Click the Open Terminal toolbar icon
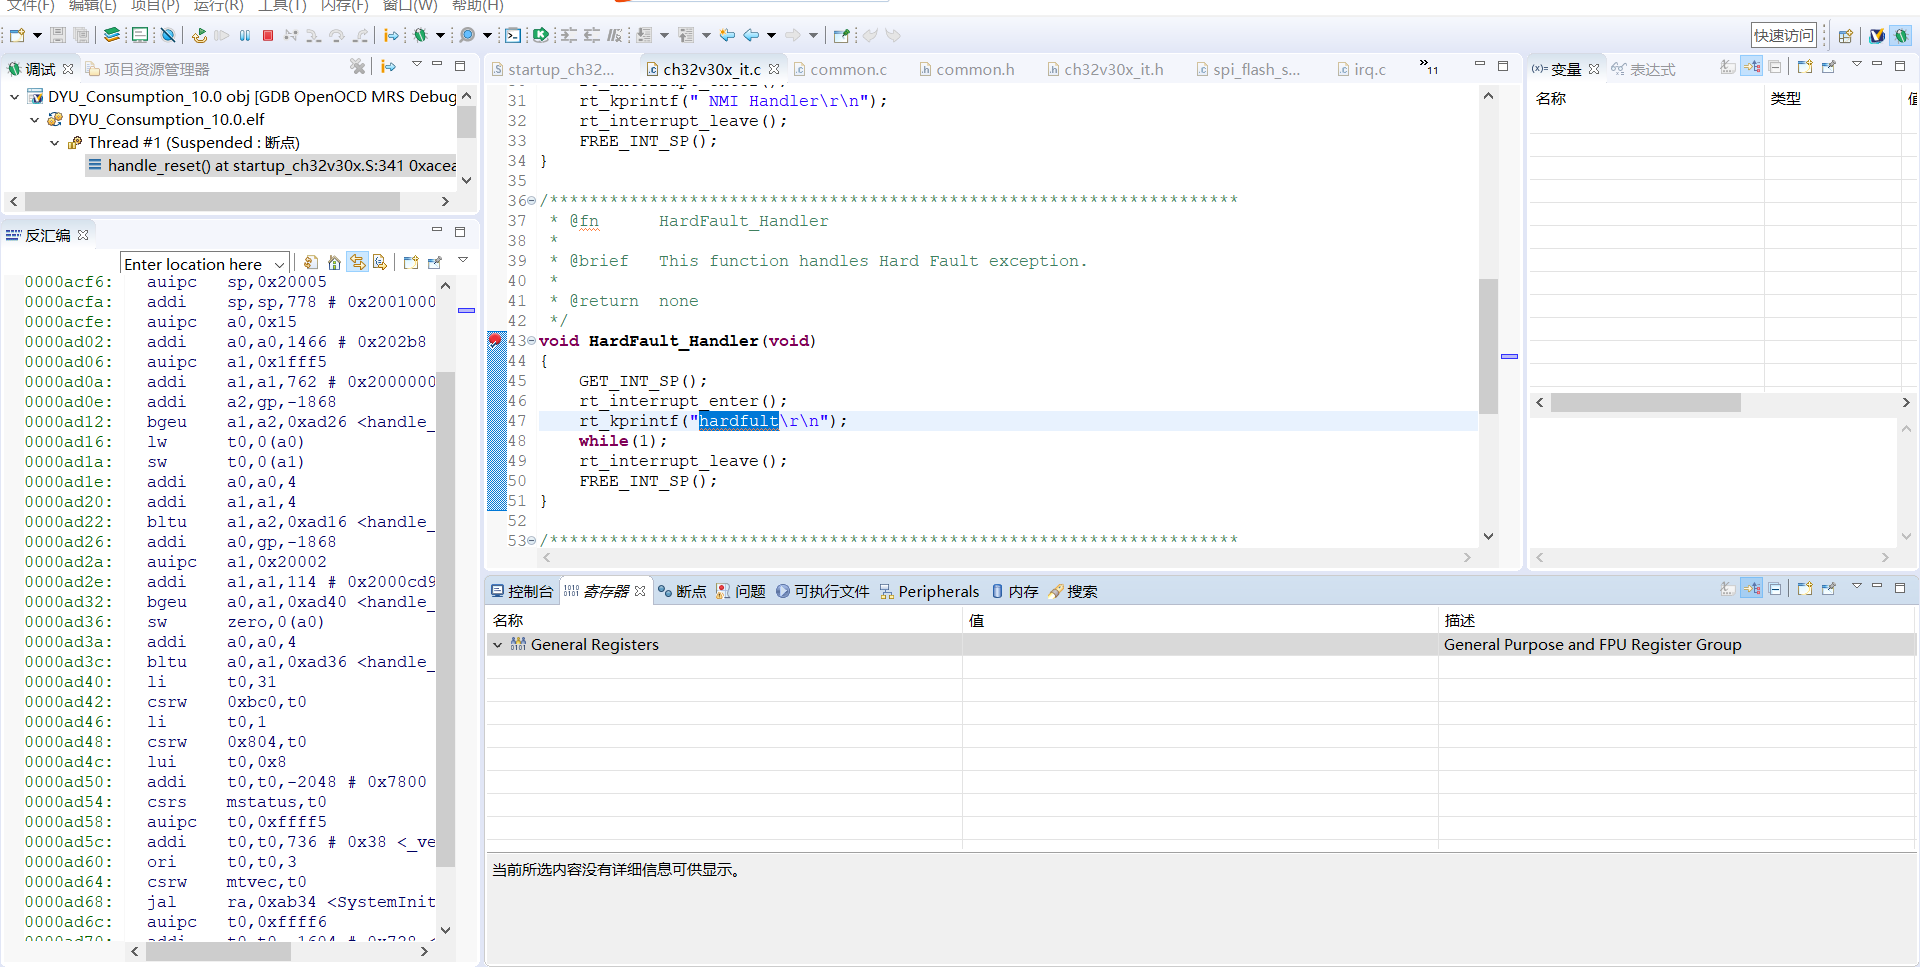The image size is (1920, 967). pos(513,36)
